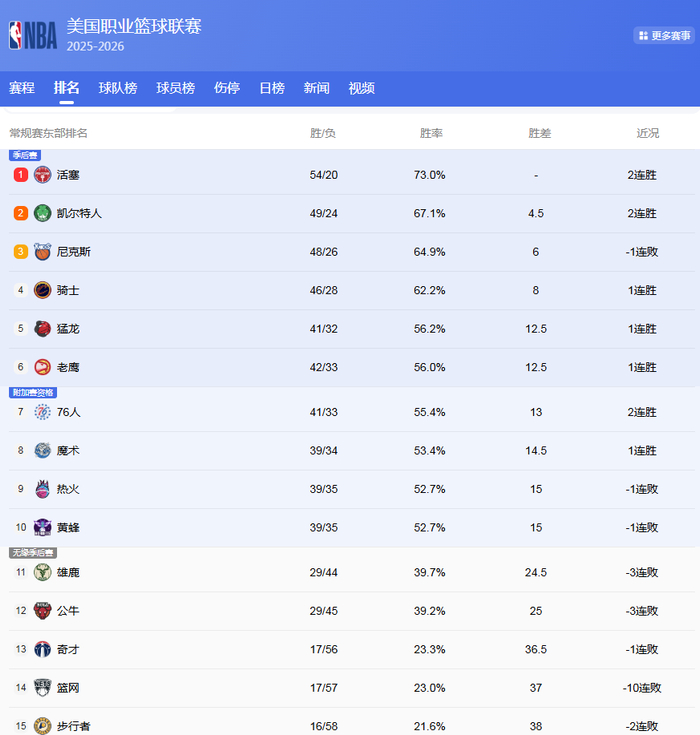Click the 魔术 team logo
Image resolution: width=700 pixels, height=735 pixels.
click(x=42, y=450)
